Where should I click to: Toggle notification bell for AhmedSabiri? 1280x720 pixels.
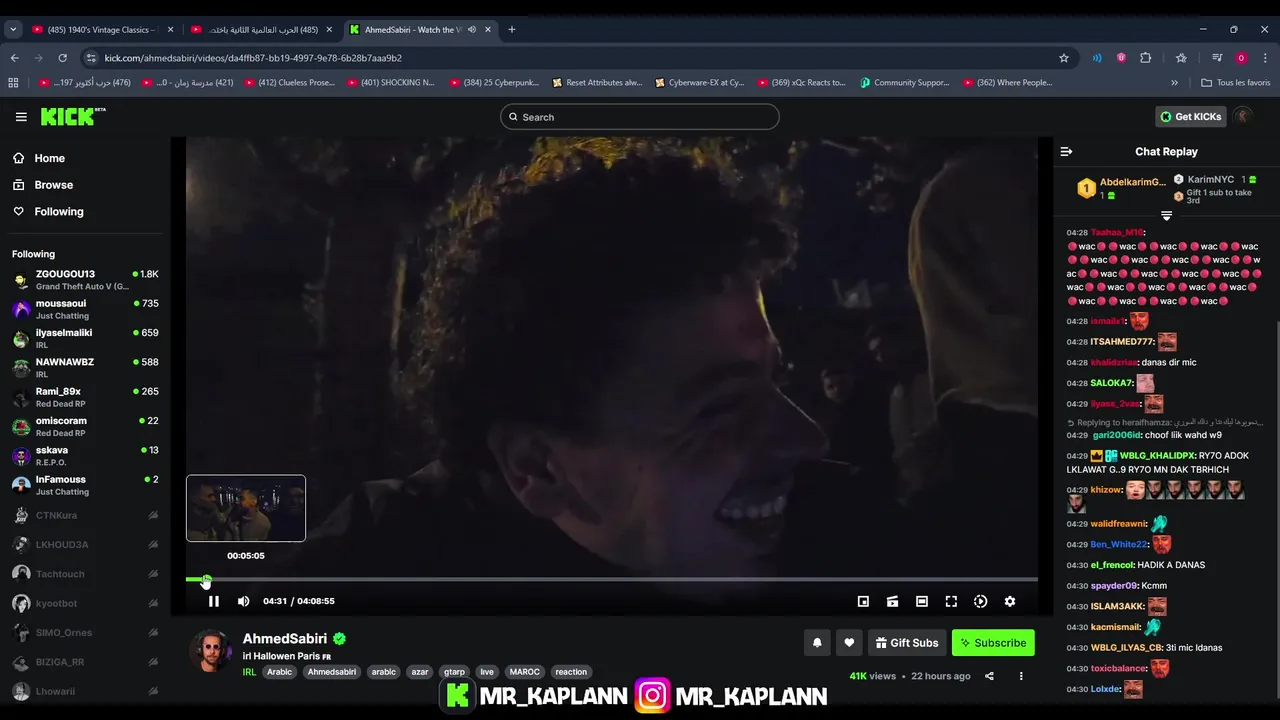click(x=817, y=643)
